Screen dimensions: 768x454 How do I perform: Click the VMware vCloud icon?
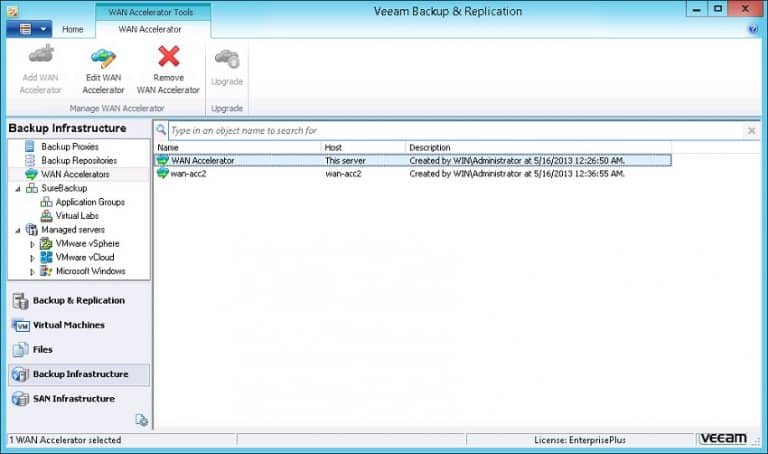coord(46,257)
